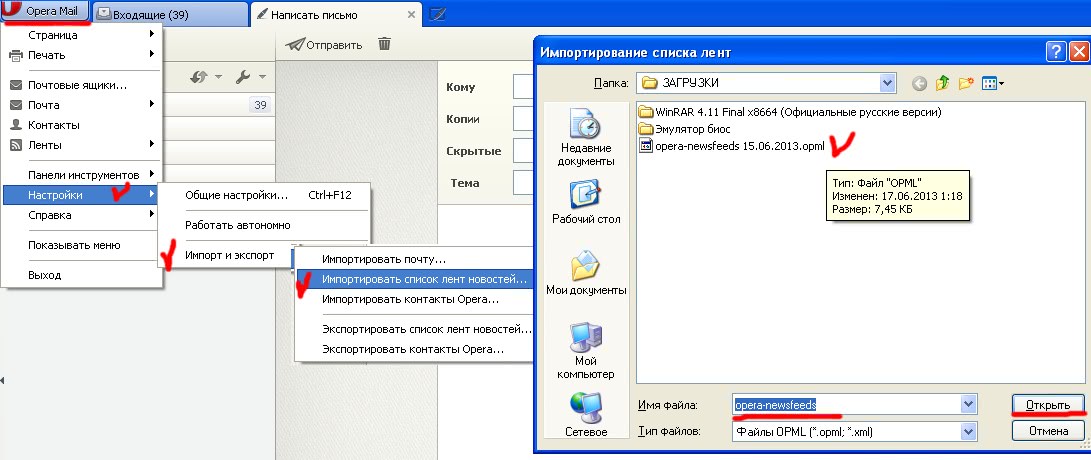This screenshot has height=460, width=1091.
Task: Click the compose new message icon after tabs
Action: coord(438,14)
